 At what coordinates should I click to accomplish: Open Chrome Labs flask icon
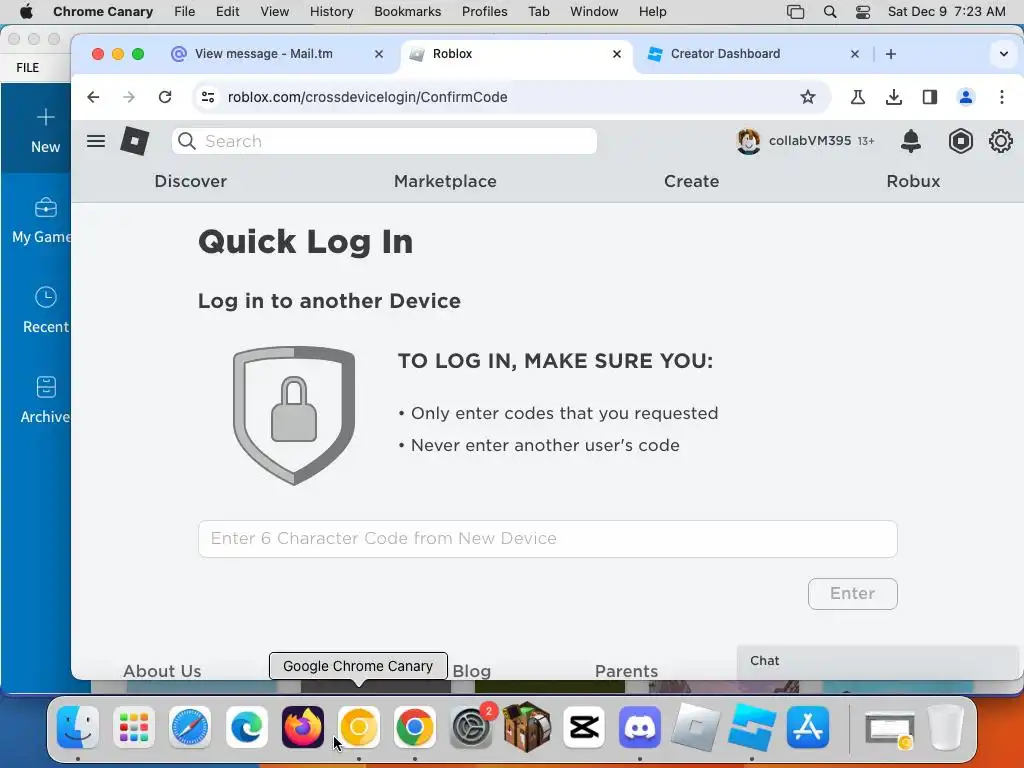(857, 97)
